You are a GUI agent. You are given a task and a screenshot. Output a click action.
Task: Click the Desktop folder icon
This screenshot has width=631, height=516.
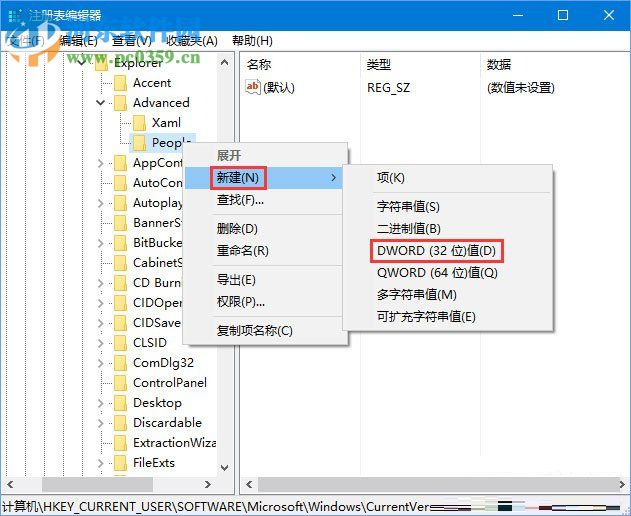[x=120, y=403]
